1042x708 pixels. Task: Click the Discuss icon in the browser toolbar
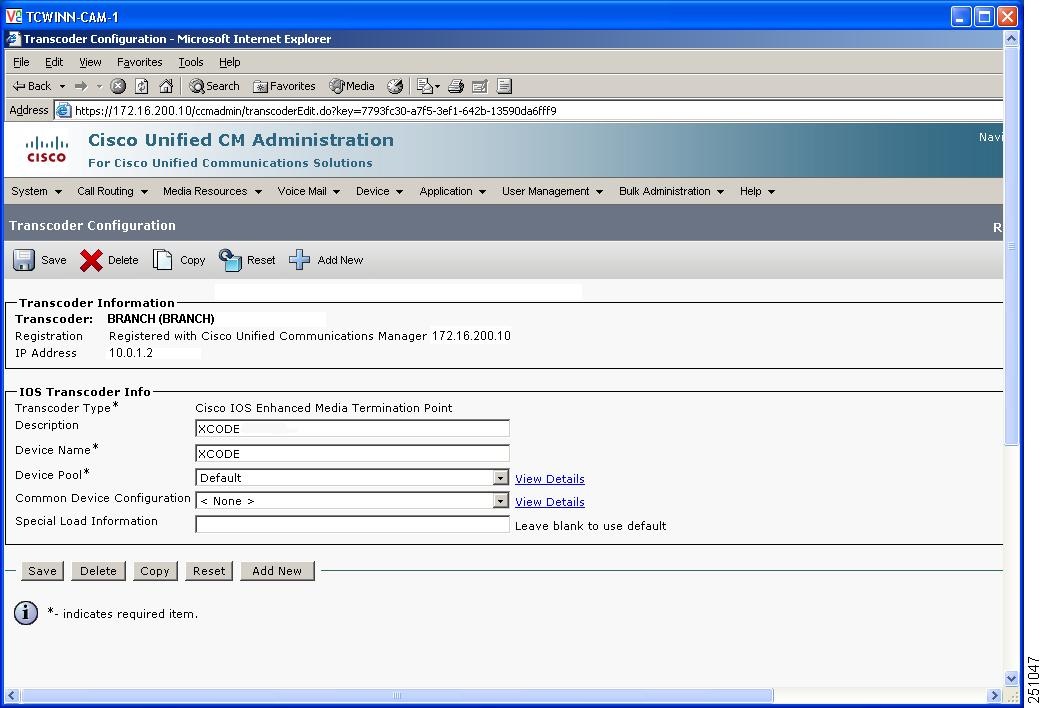pyautogui.click(x=504, y=86)
